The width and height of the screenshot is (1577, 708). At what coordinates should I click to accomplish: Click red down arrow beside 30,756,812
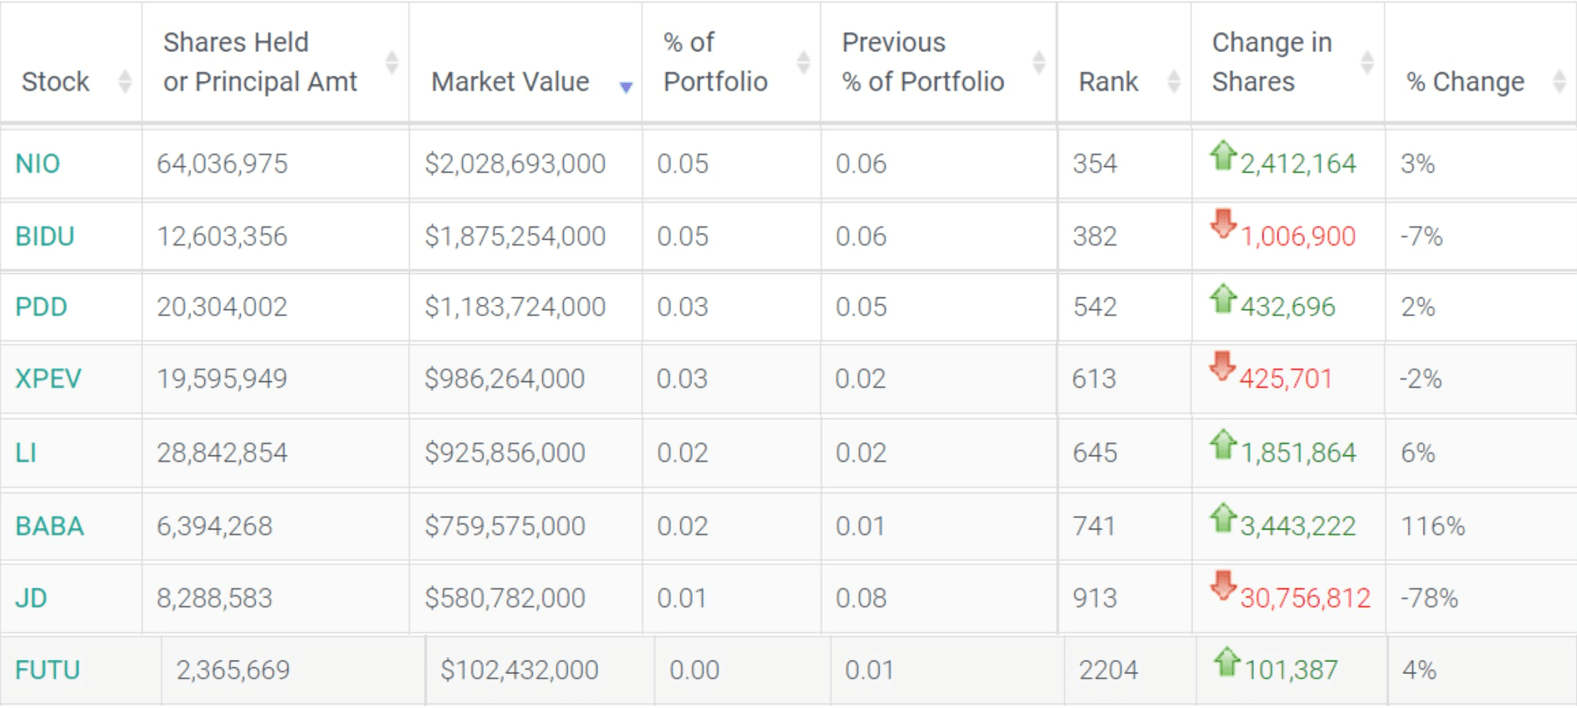[1222, 585]
